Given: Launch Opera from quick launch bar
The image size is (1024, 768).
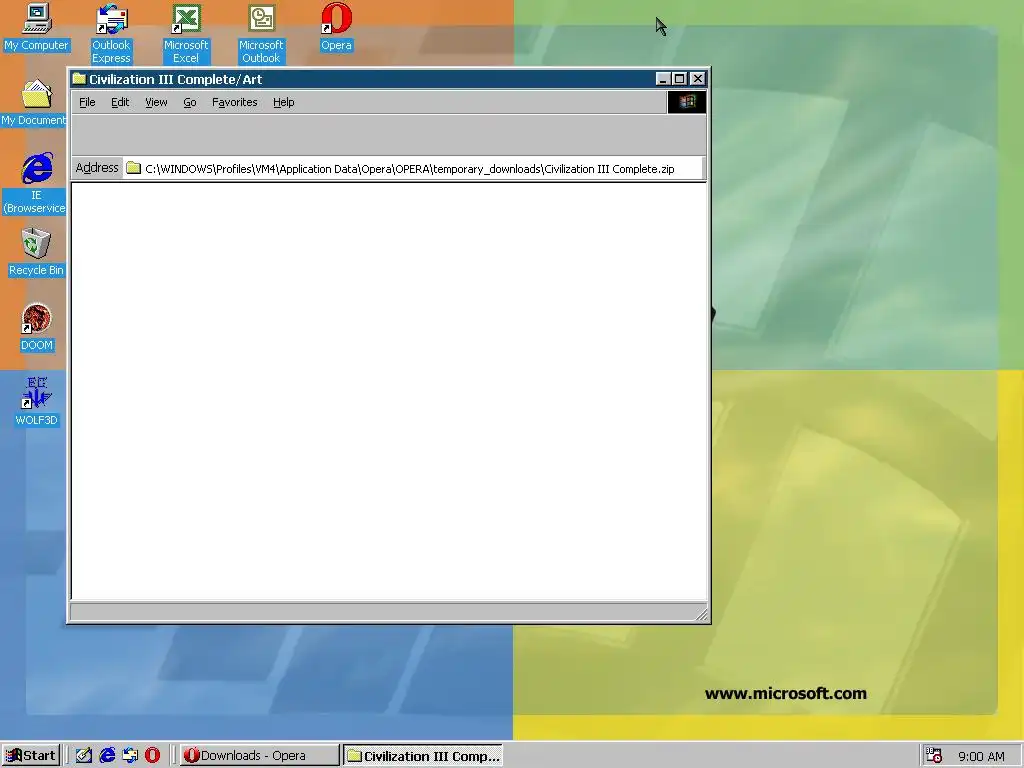Looking at the screenshot, I should point(153,756).
